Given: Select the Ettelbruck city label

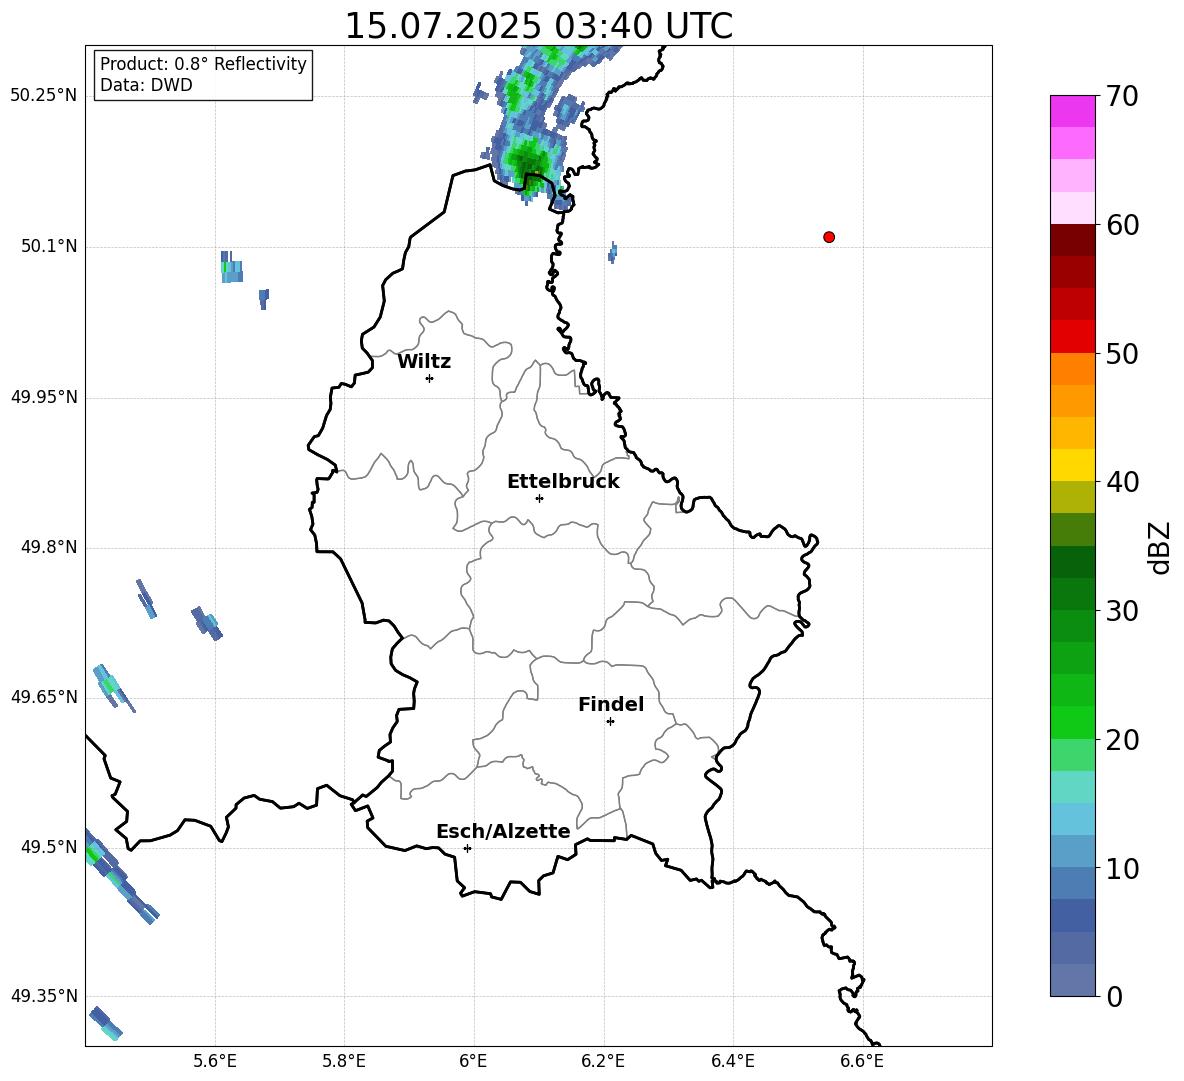Looking at the screenshot, I should point(563,482).
